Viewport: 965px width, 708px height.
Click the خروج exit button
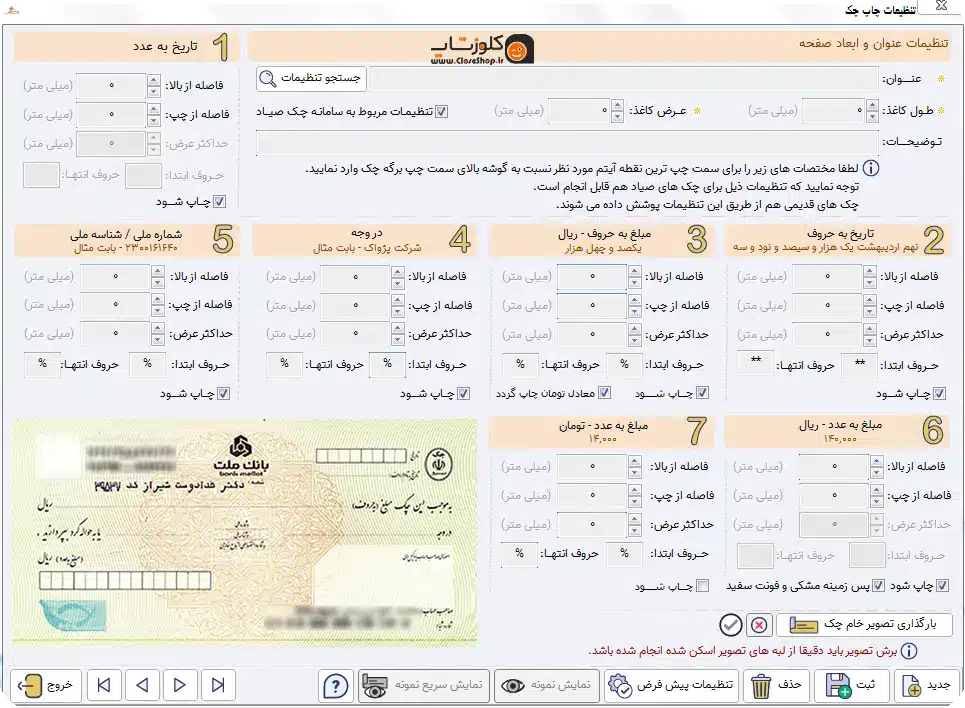(46, 685)
